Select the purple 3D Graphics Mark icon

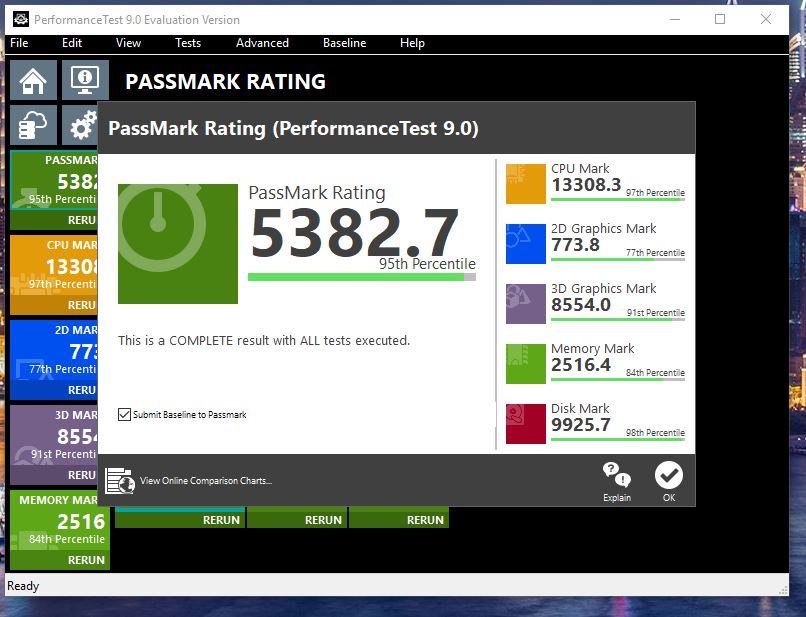coord(526,304)
